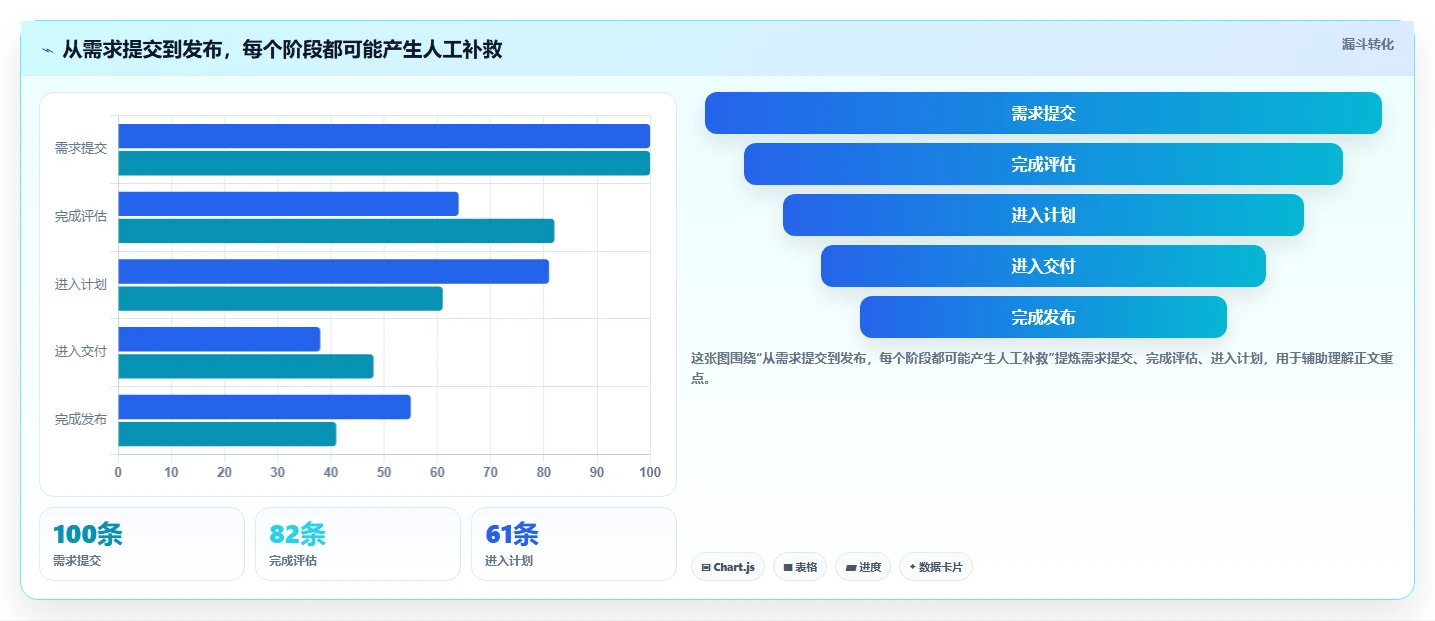This screenshot has width=1435, height=621.
Task: Click the 漏斗转化 label
Action: 1367,44
